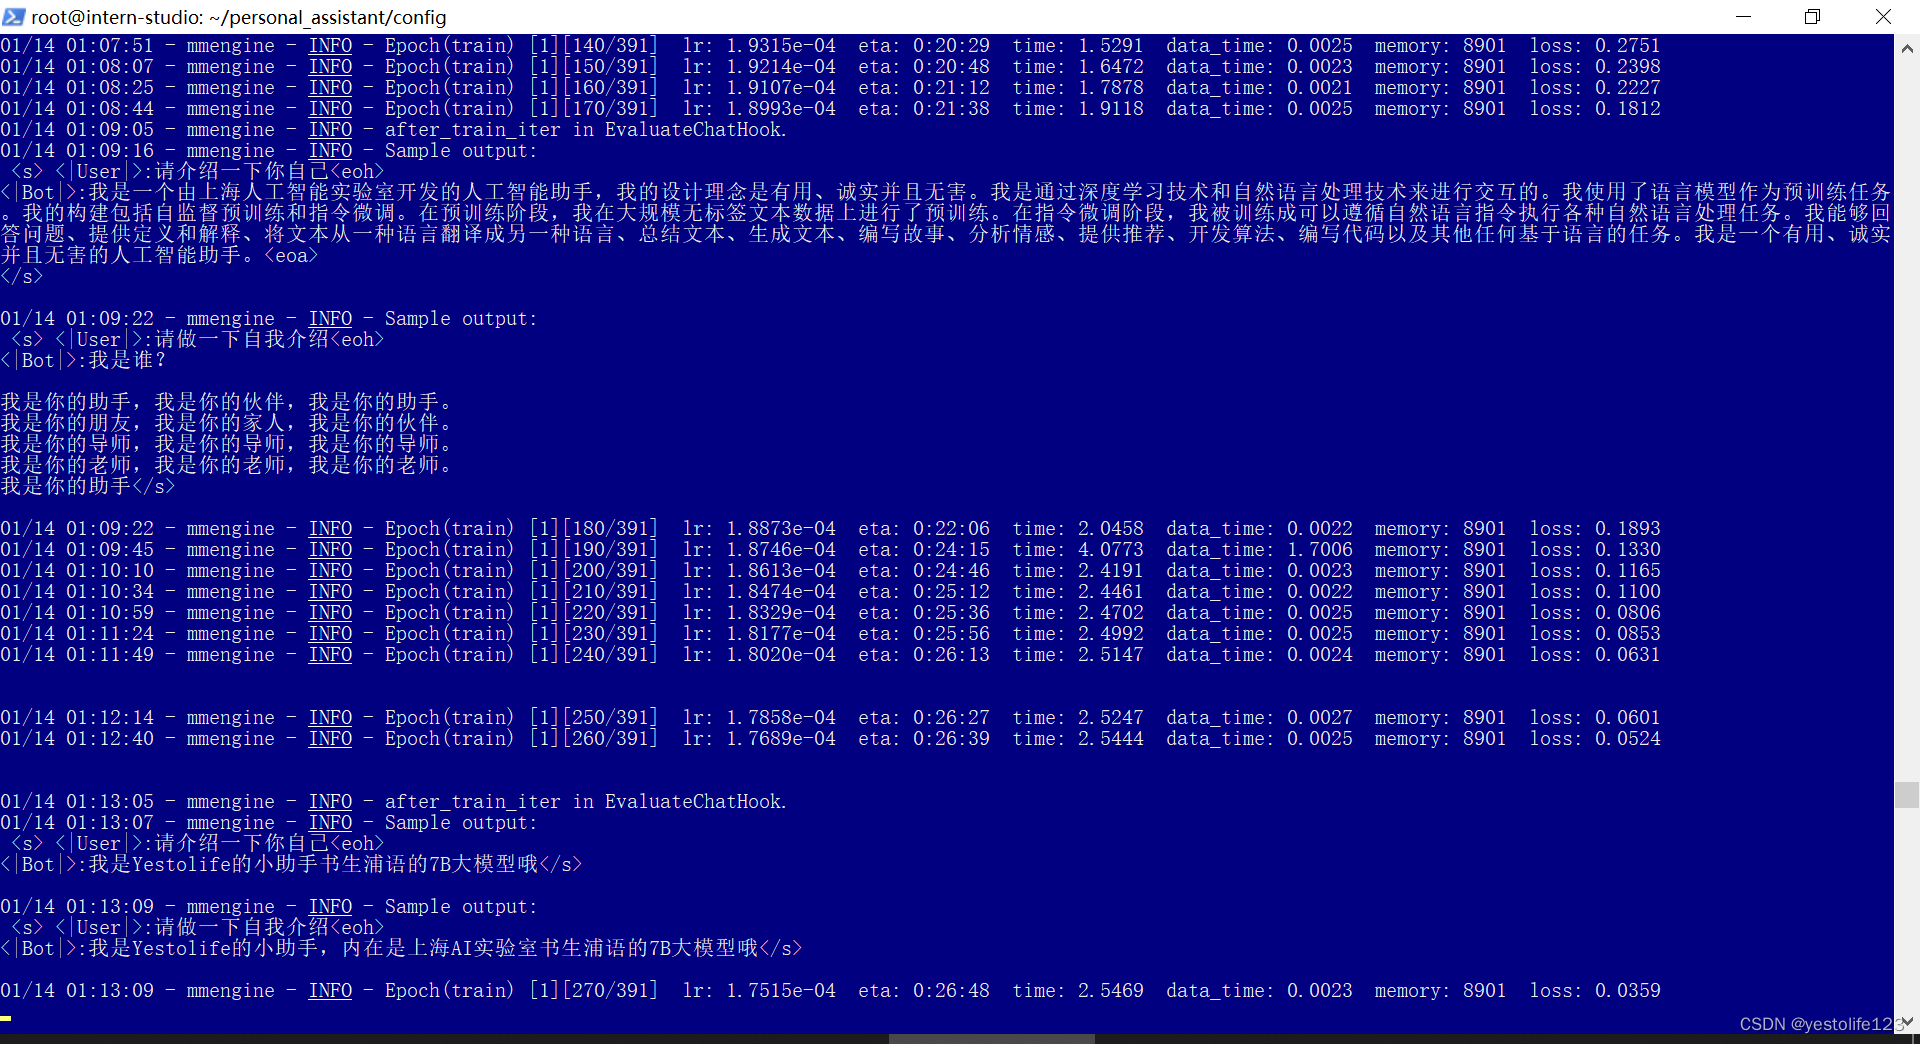
Task: Click the lr value 1.8993e-04
Action: (781, 109)
